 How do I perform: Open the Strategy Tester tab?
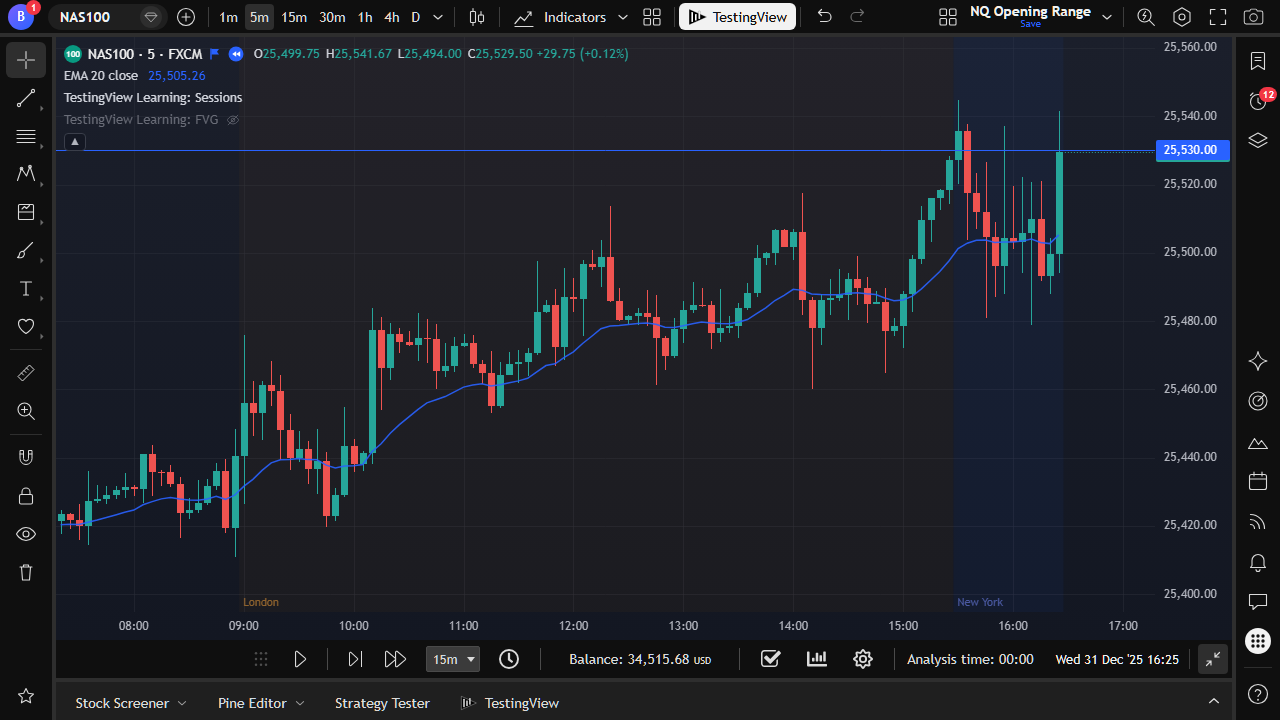click(382, 703)
